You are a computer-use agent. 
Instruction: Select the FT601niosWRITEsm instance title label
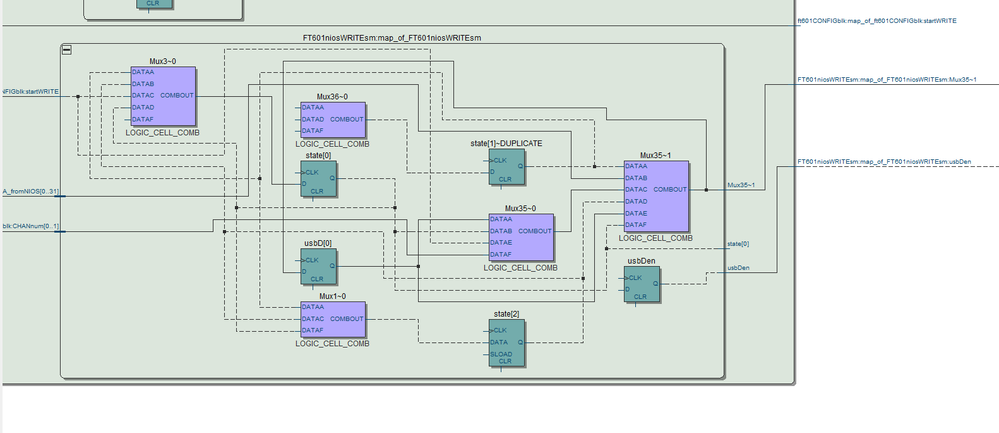(392, 38)
